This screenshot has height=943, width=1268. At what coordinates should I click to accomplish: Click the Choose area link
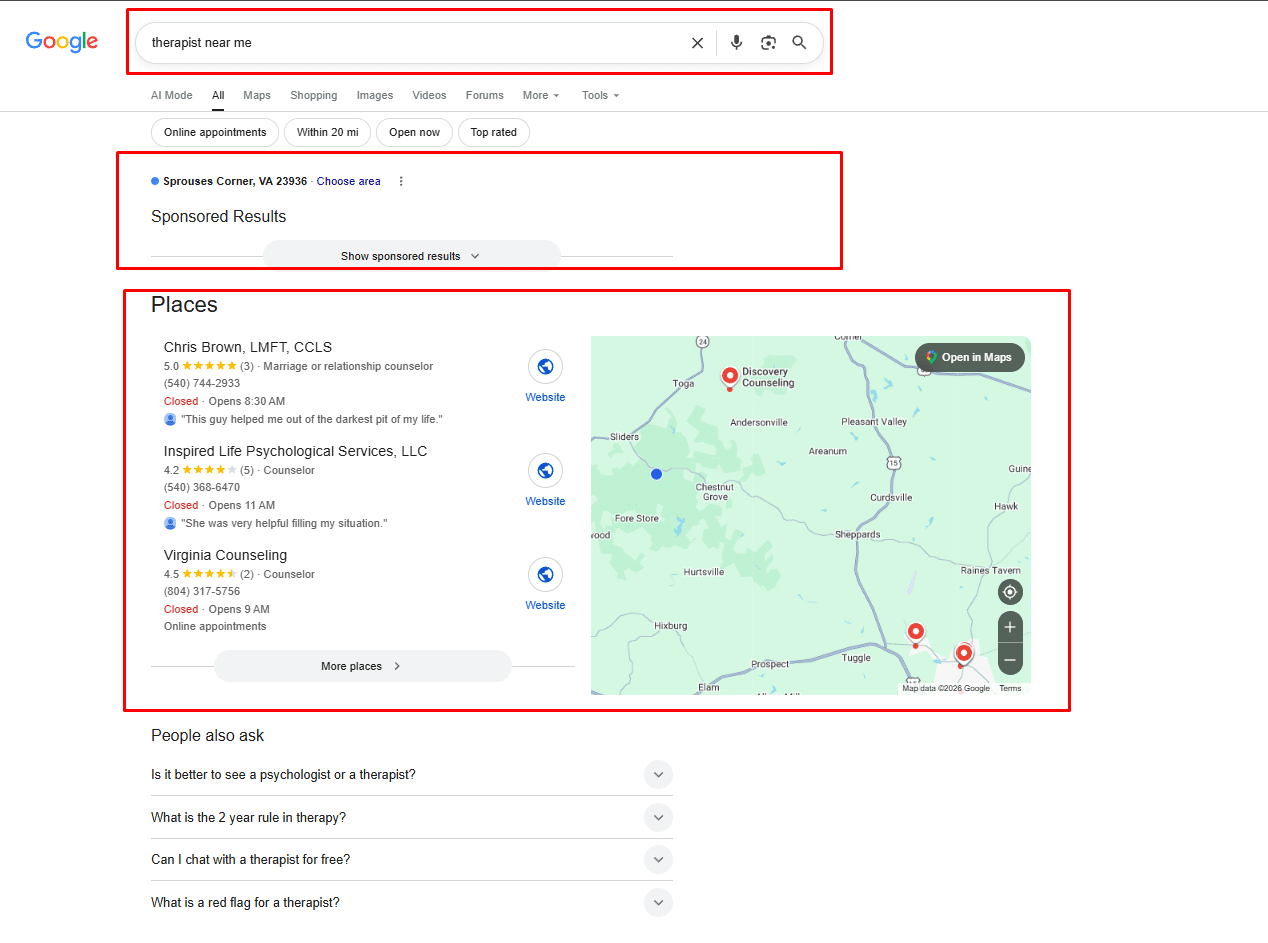349,181
